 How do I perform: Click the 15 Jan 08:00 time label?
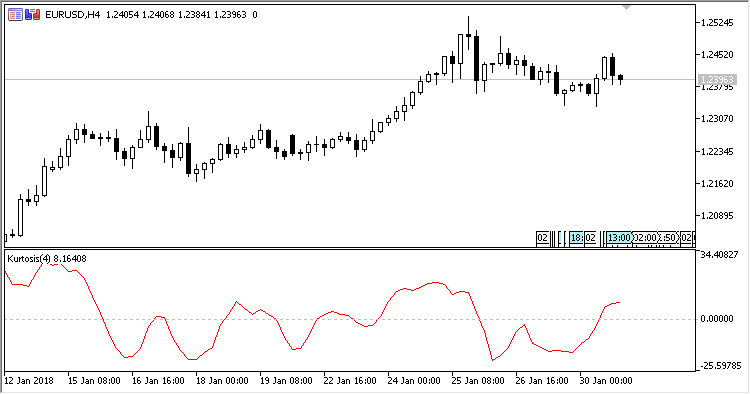(94, 381)
